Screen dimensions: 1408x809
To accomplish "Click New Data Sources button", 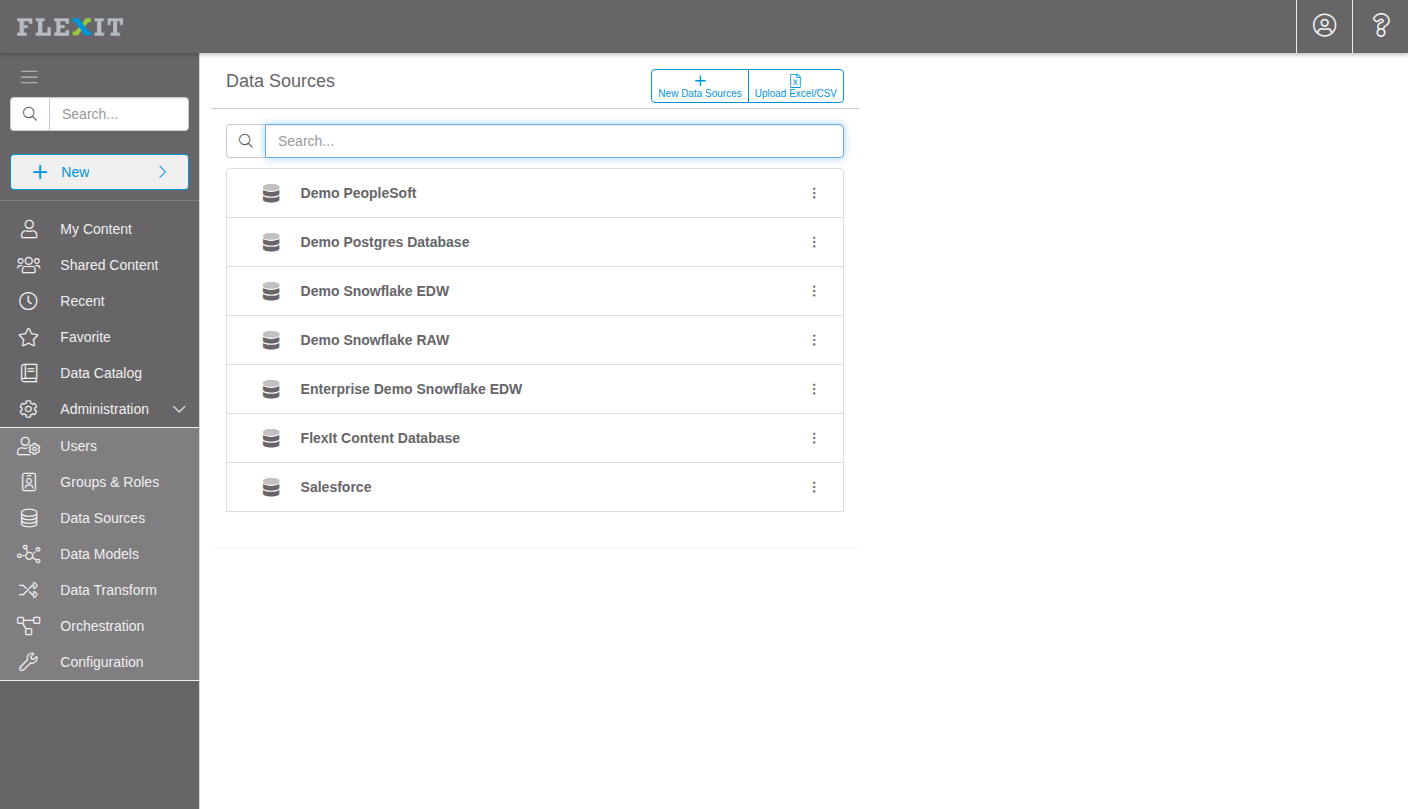I will click(x=700, y=86).
